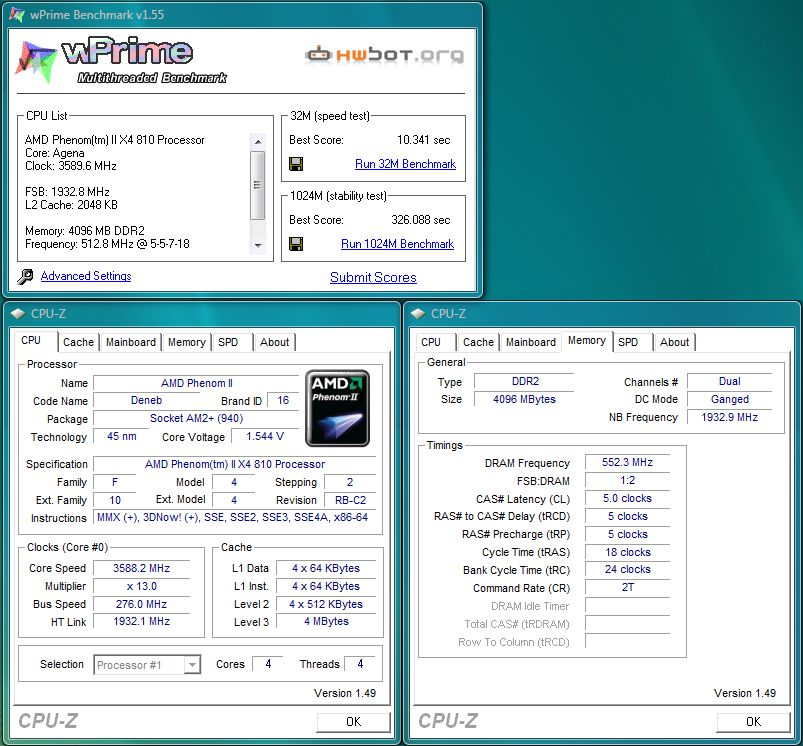This screenshot has width=803, height=746.
Task: Open Mainboard tab in right CPU-Z window
Action: [x=531, y=342]
